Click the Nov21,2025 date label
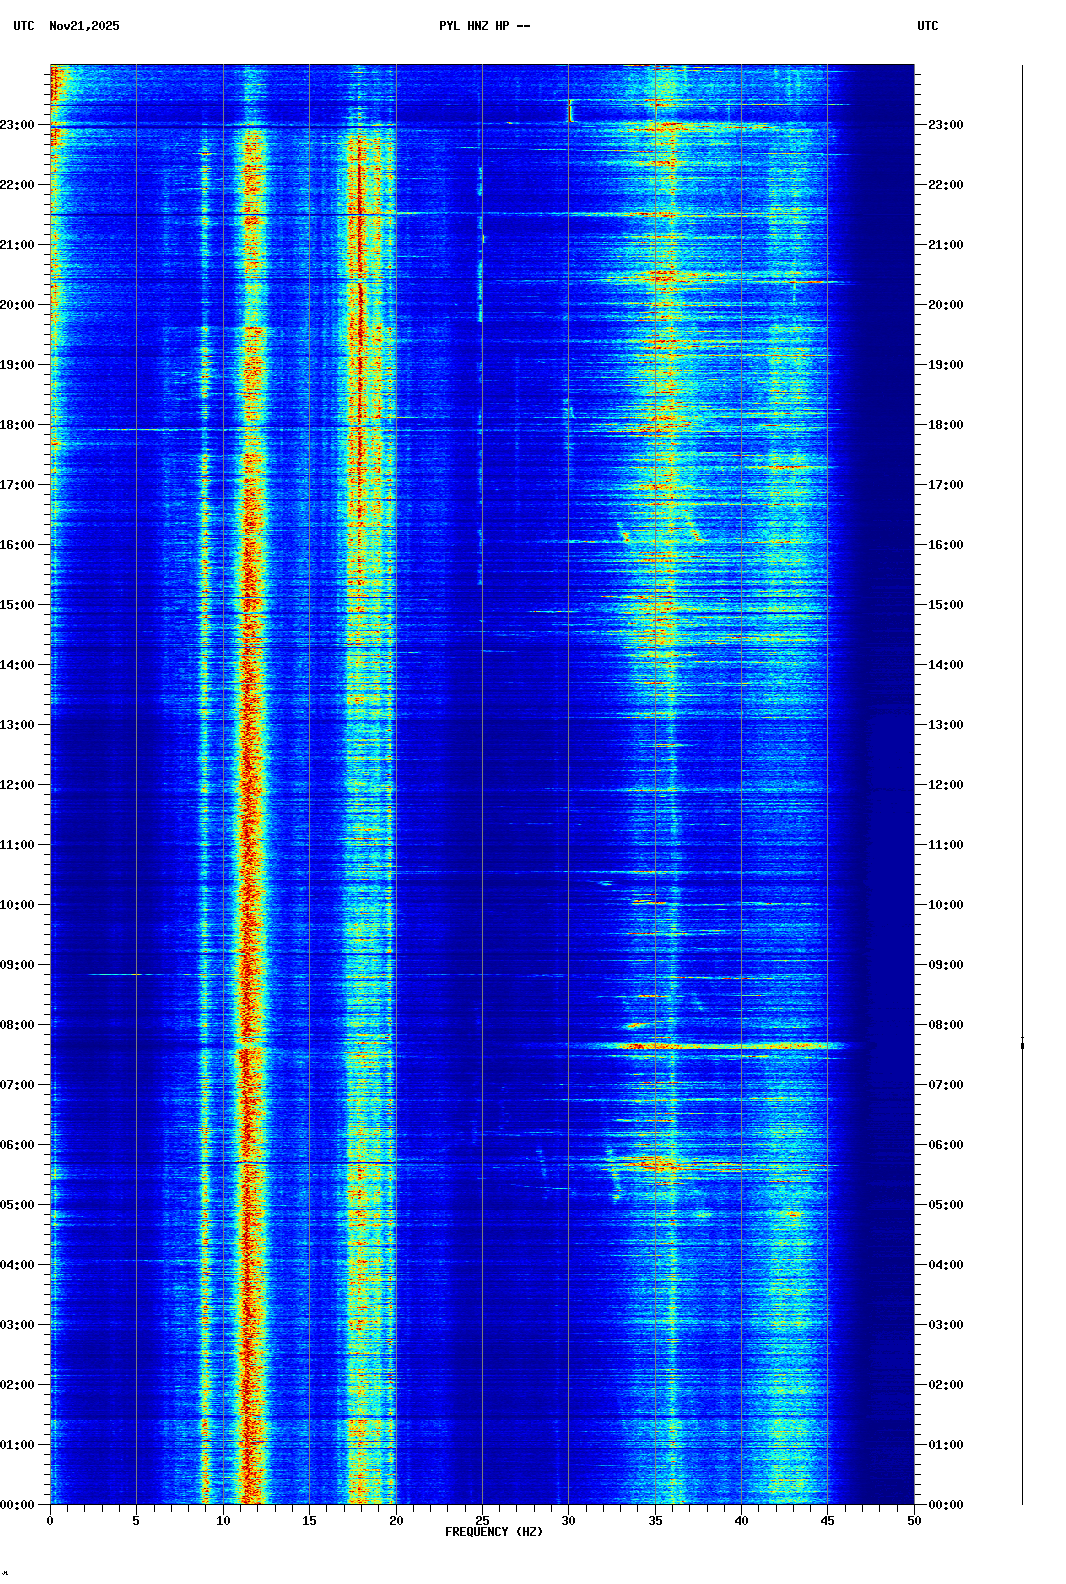The width and height of the screenshot is (1066, 1584). pos(84,26)
